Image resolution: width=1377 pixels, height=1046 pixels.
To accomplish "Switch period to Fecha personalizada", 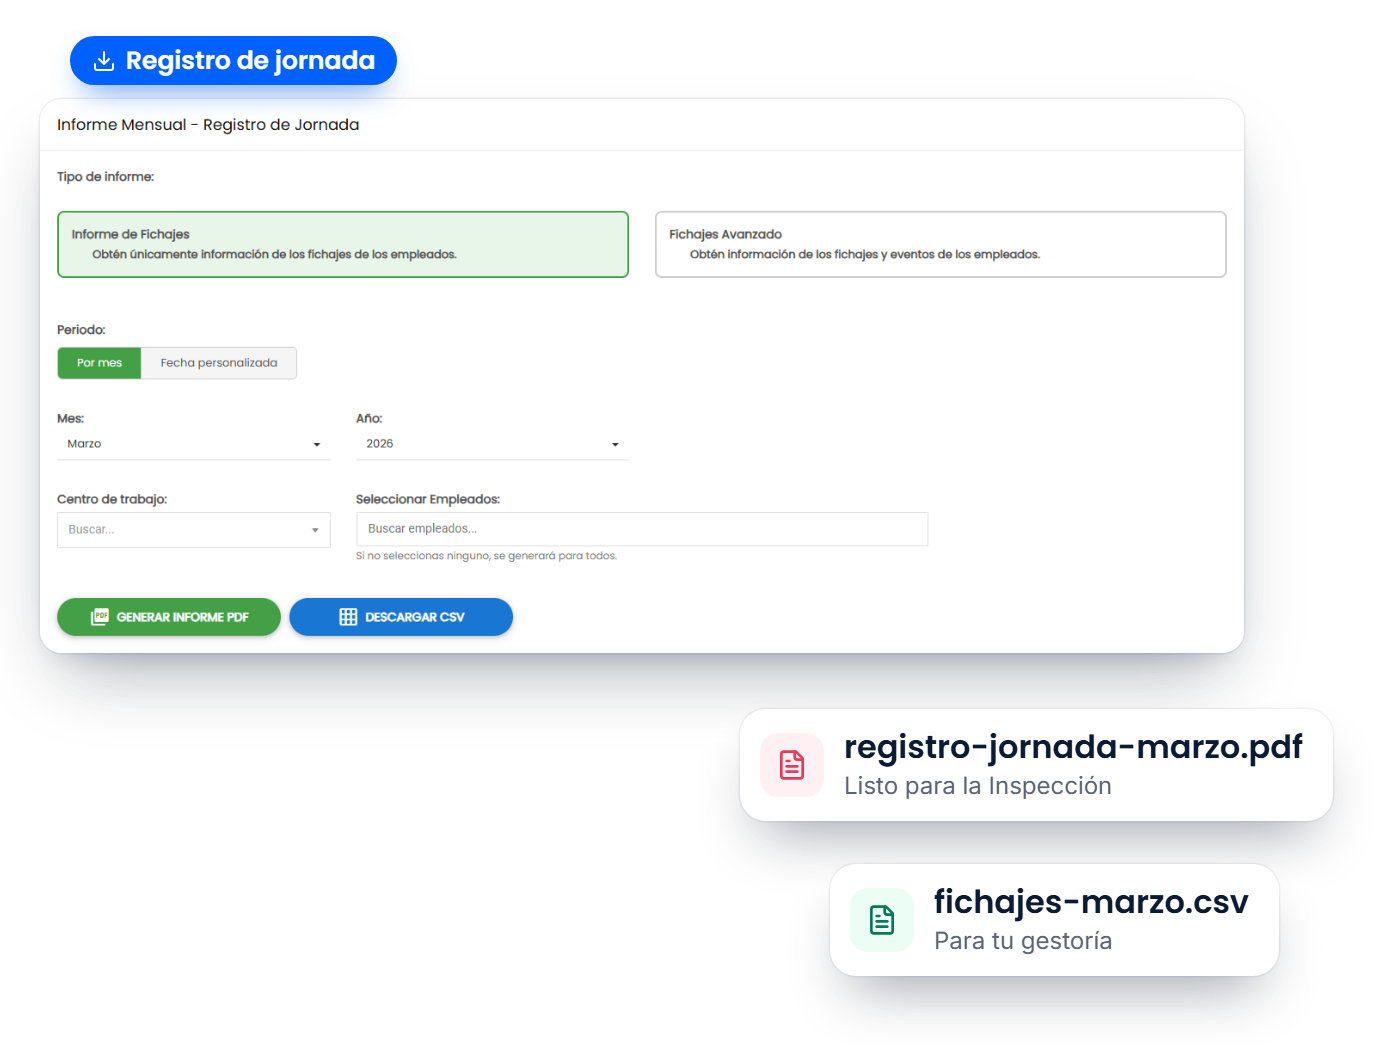I will (x=219, y=363).
